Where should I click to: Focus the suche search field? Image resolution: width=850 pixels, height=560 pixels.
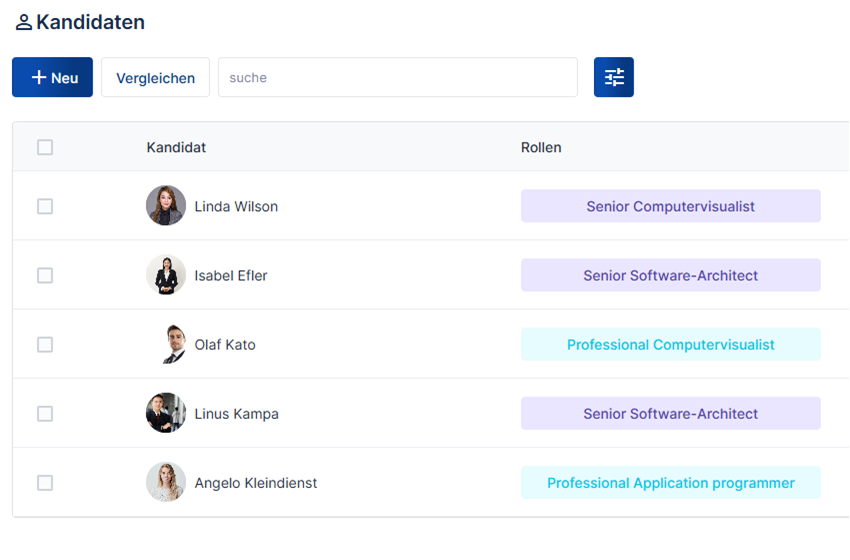pos(397,77)
